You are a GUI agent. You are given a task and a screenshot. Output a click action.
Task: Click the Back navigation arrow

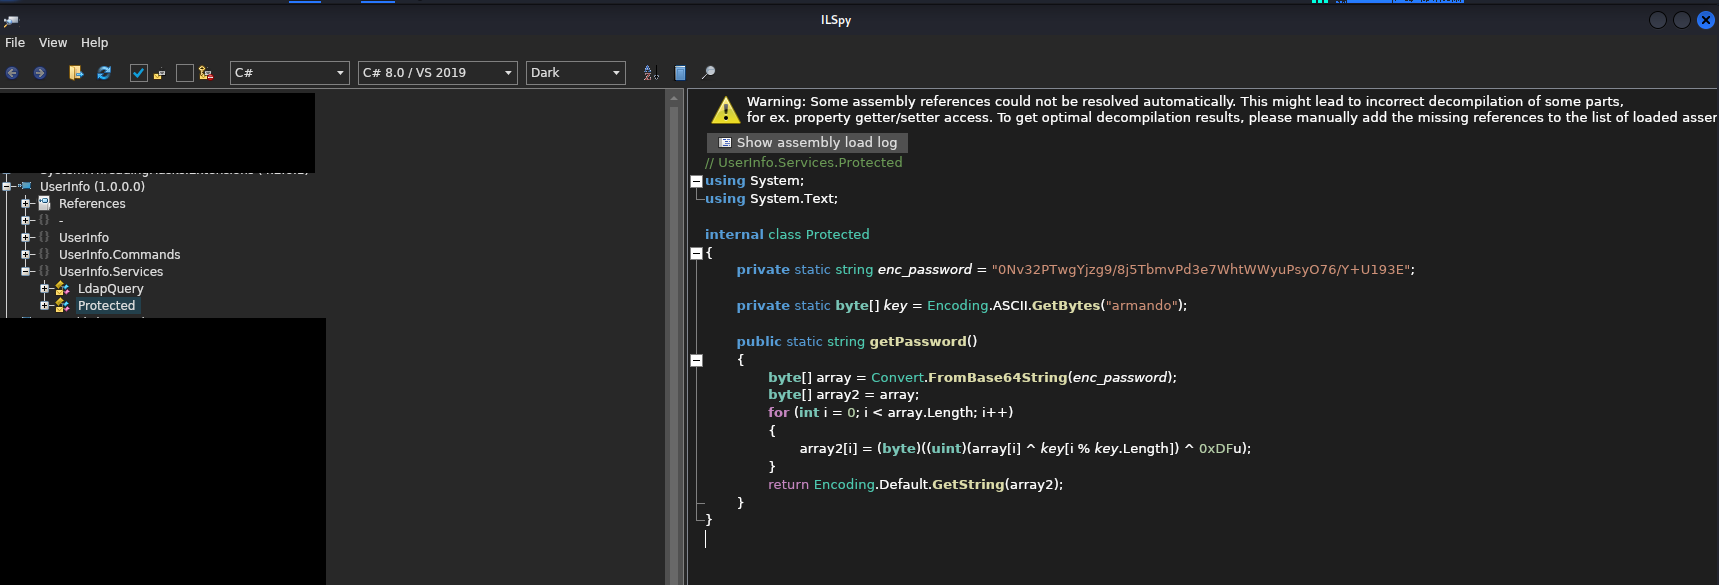tap(12, 73)
